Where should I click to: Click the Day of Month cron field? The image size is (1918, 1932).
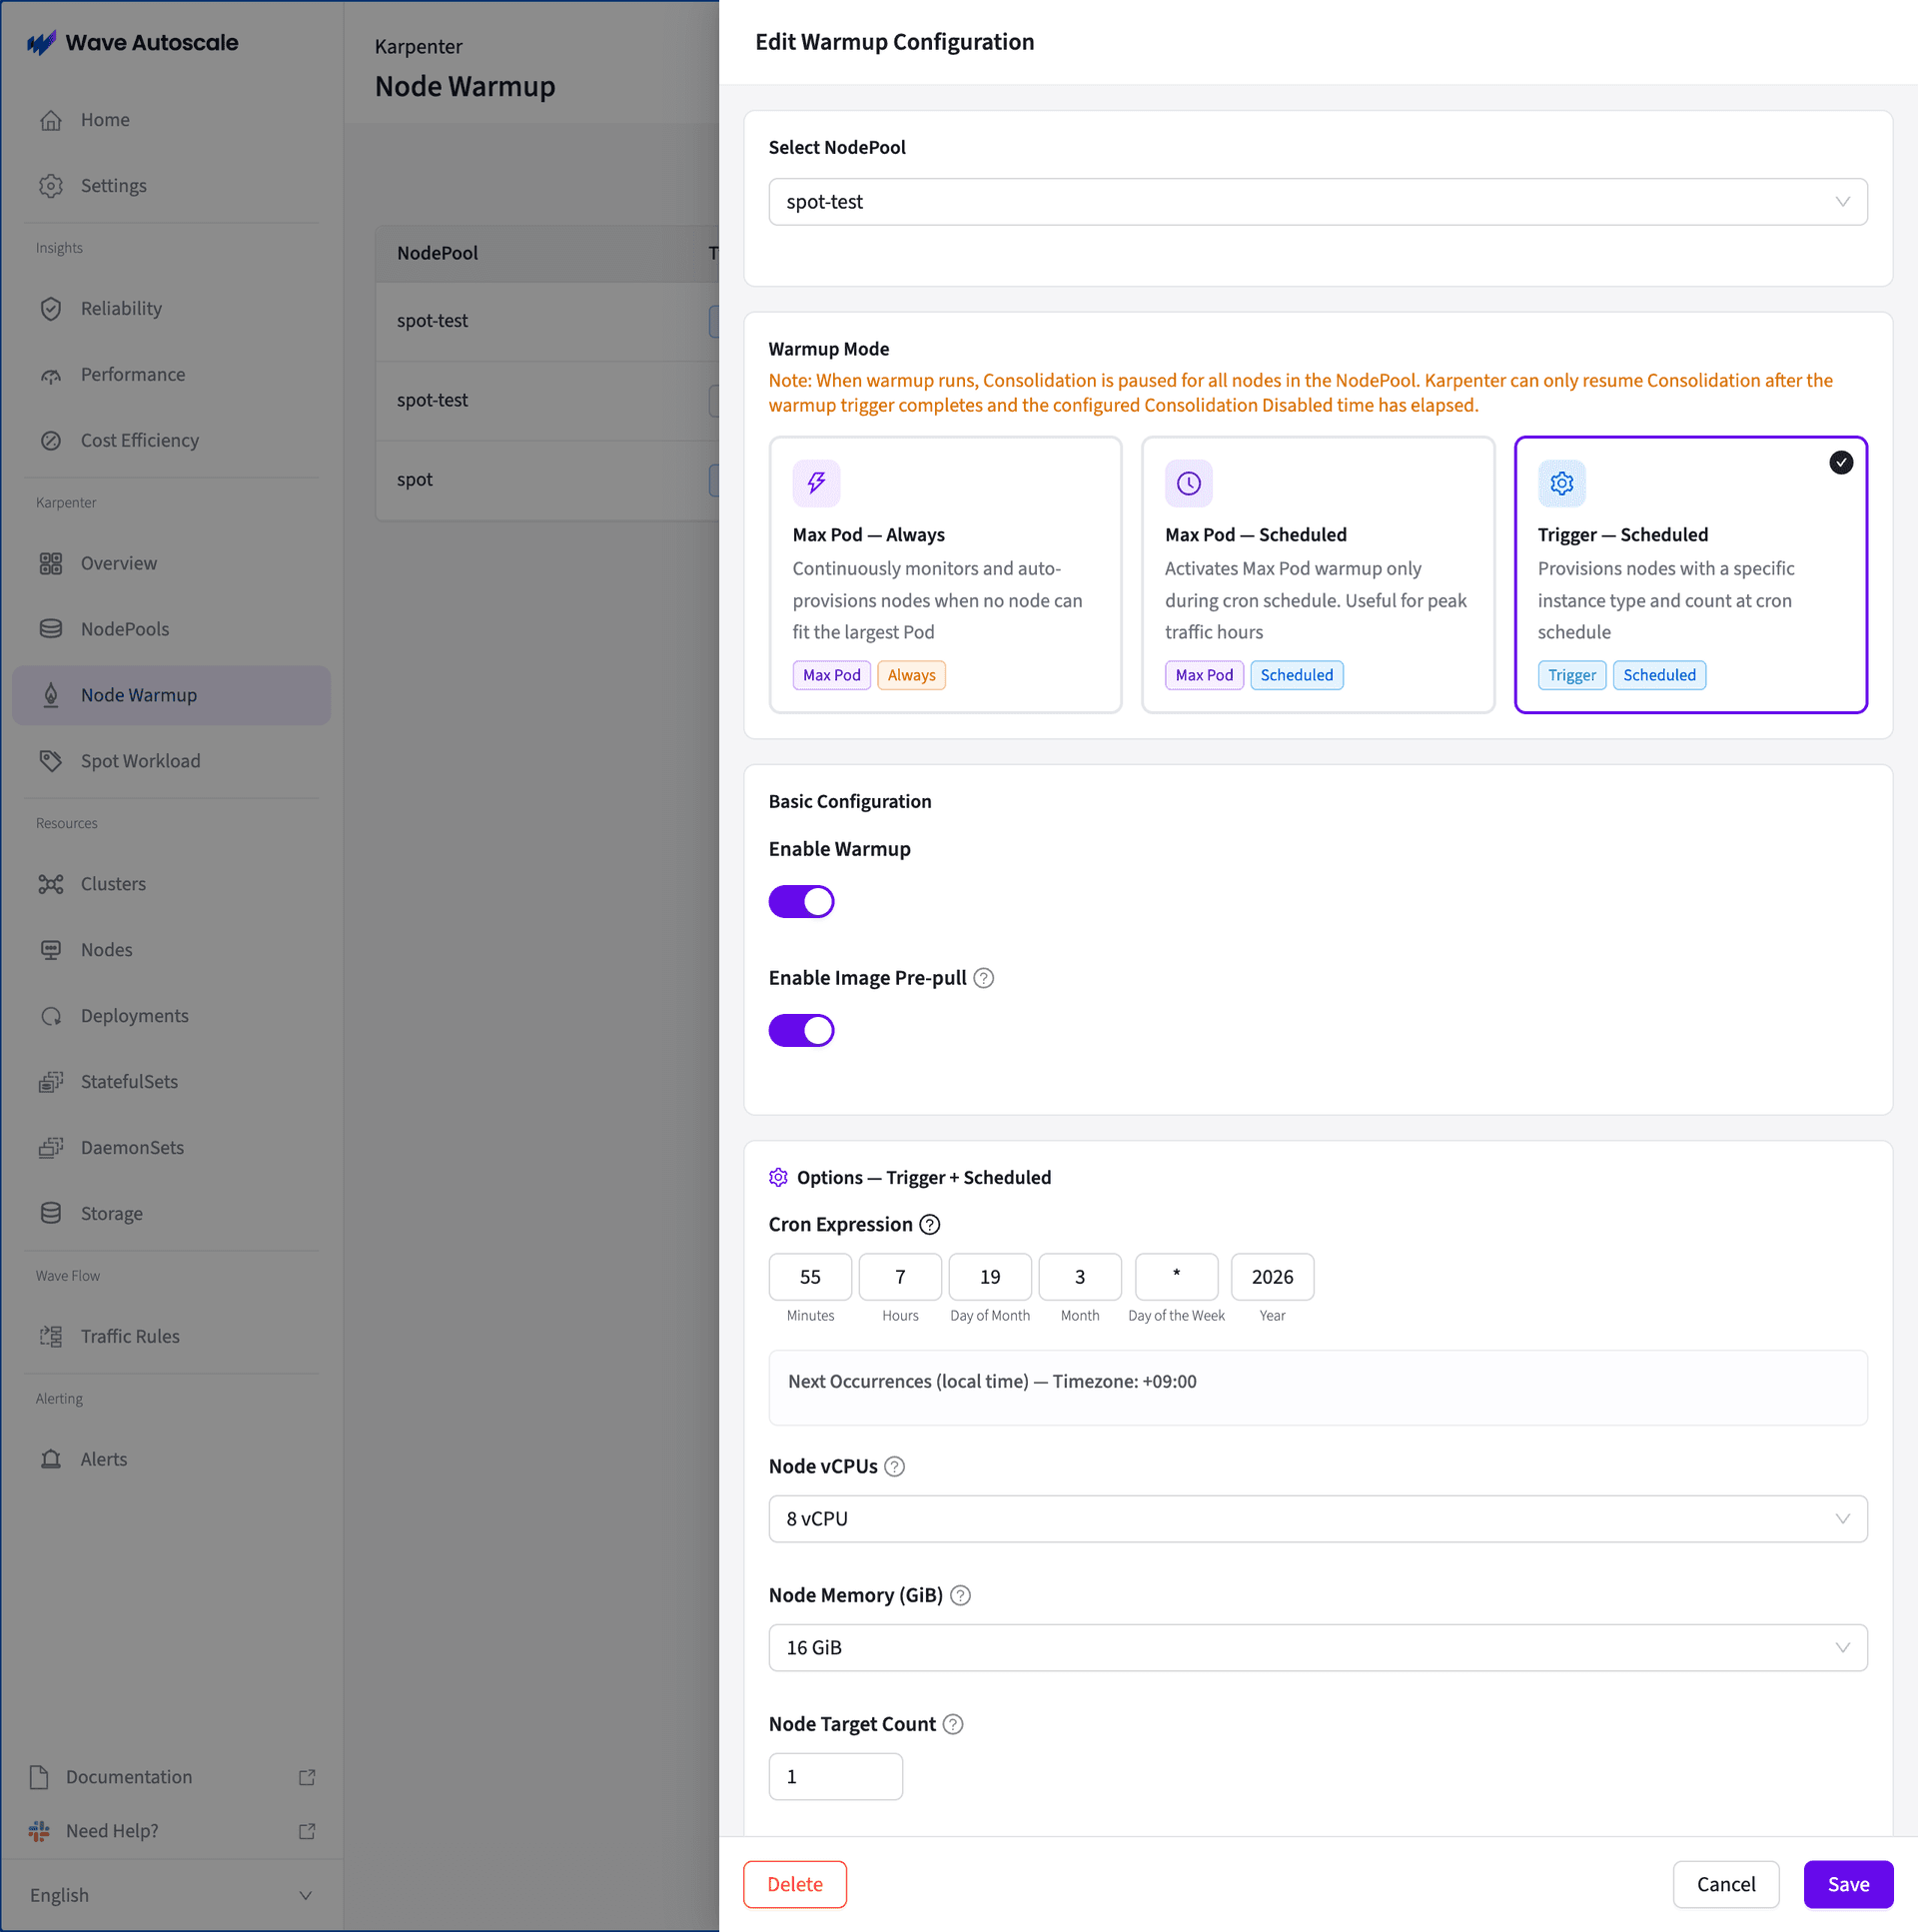pos(991,1279)
